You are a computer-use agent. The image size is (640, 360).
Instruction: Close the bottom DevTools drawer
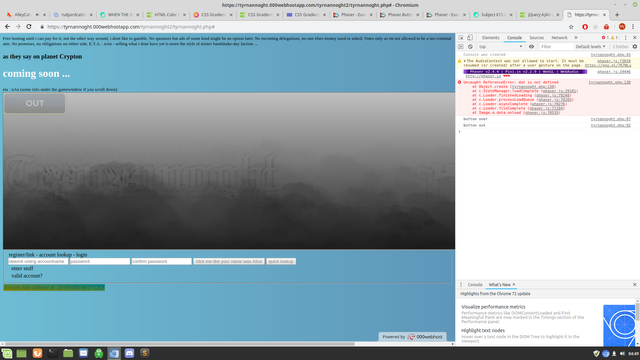pos(635,284)
